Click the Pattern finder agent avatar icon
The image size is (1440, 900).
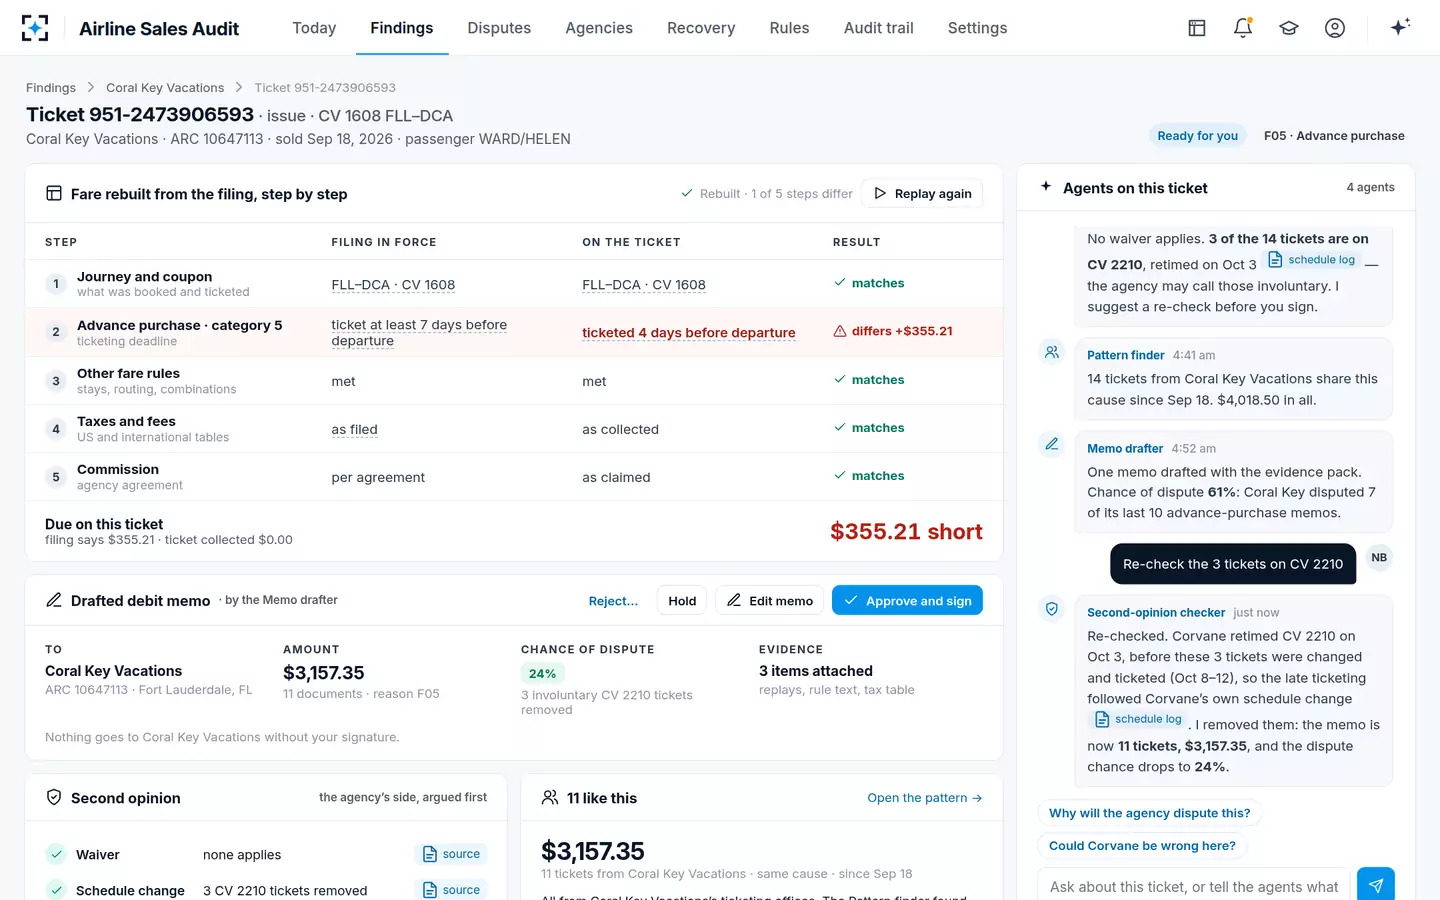click(x=1052, y=352)
